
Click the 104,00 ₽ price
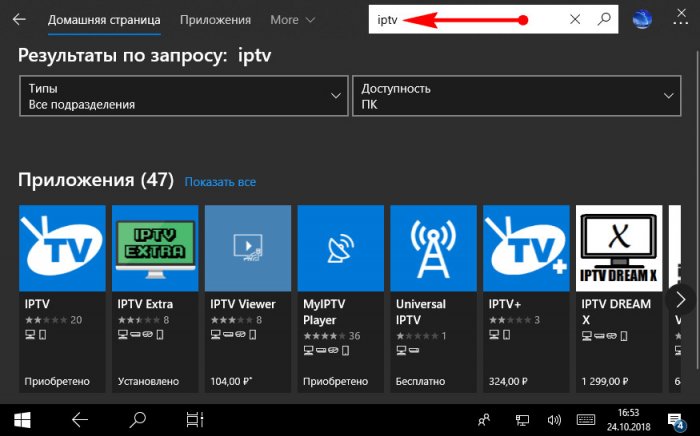pyautogui.click(x=231, y=382)
